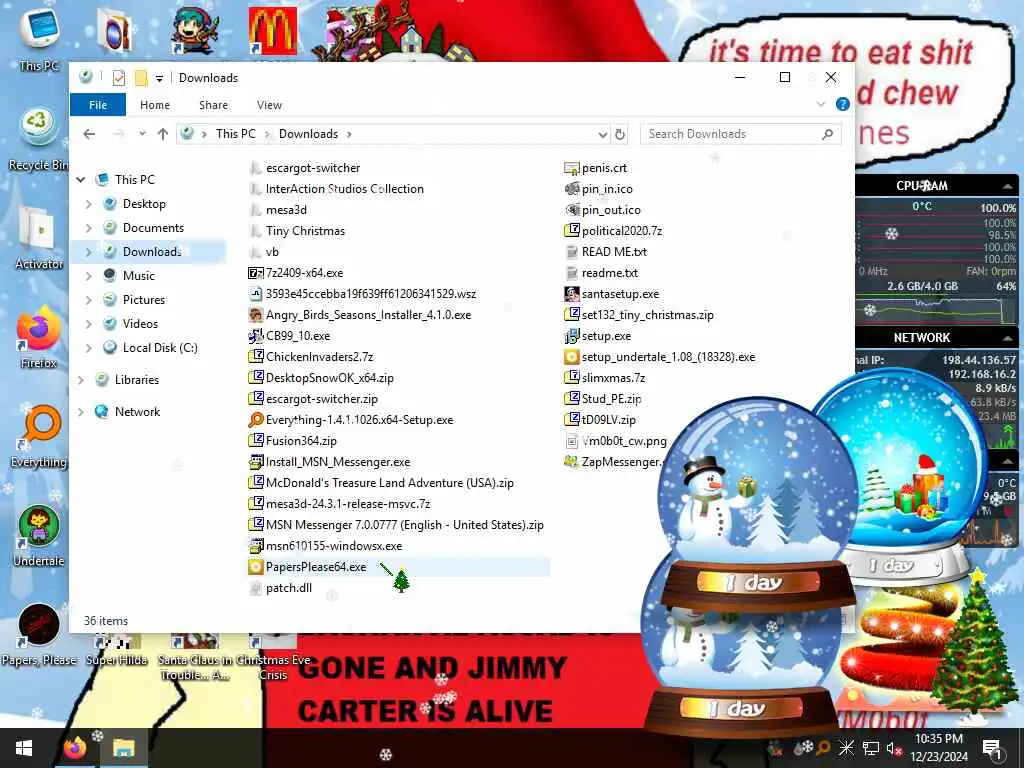
Task: Go back with the Back arrow
Action: tap(89, 134)
